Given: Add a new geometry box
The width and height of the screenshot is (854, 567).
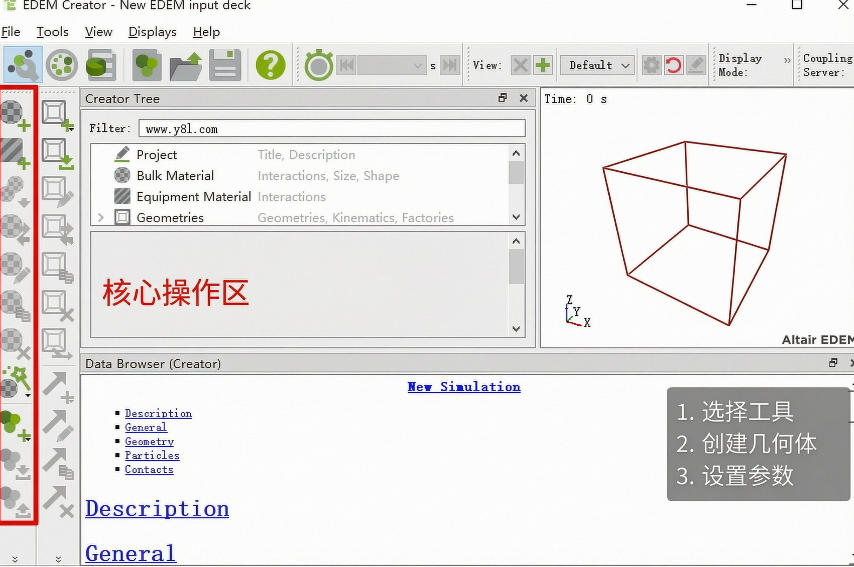Looking at the screenshot, I should (x=57, y=115).
